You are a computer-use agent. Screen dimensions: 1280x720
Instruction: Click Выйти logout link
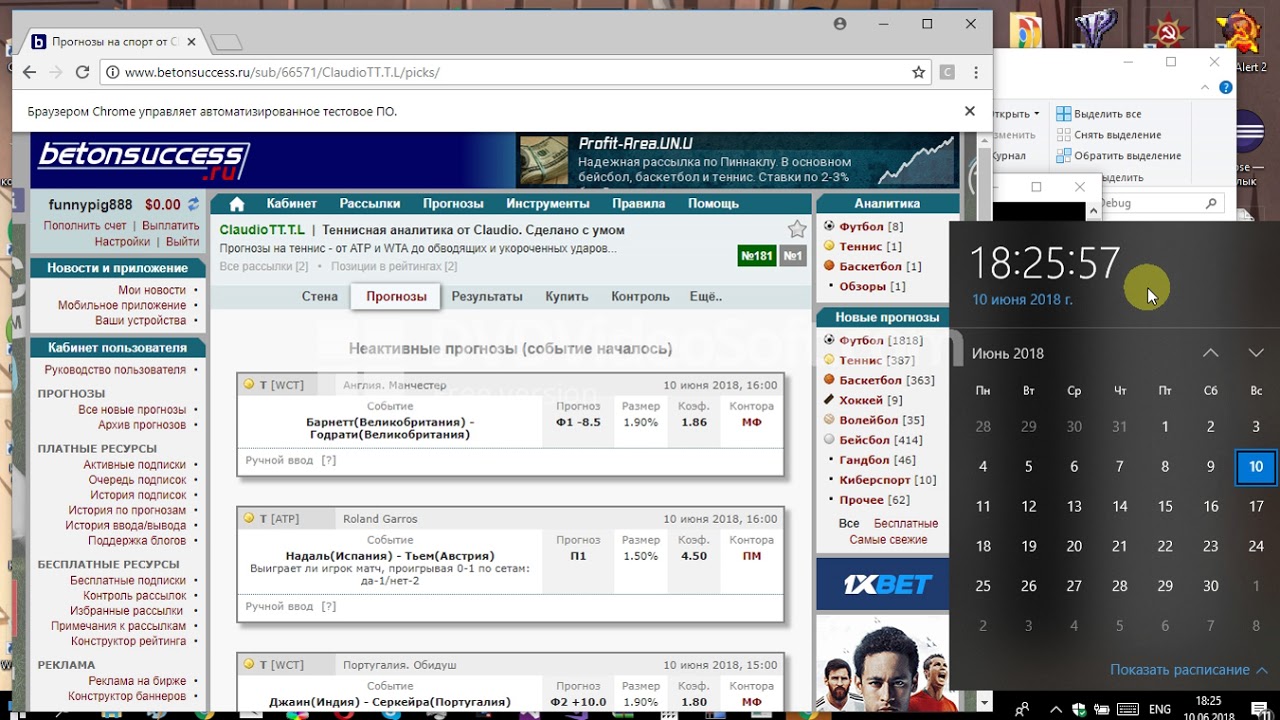click(183, 242)
